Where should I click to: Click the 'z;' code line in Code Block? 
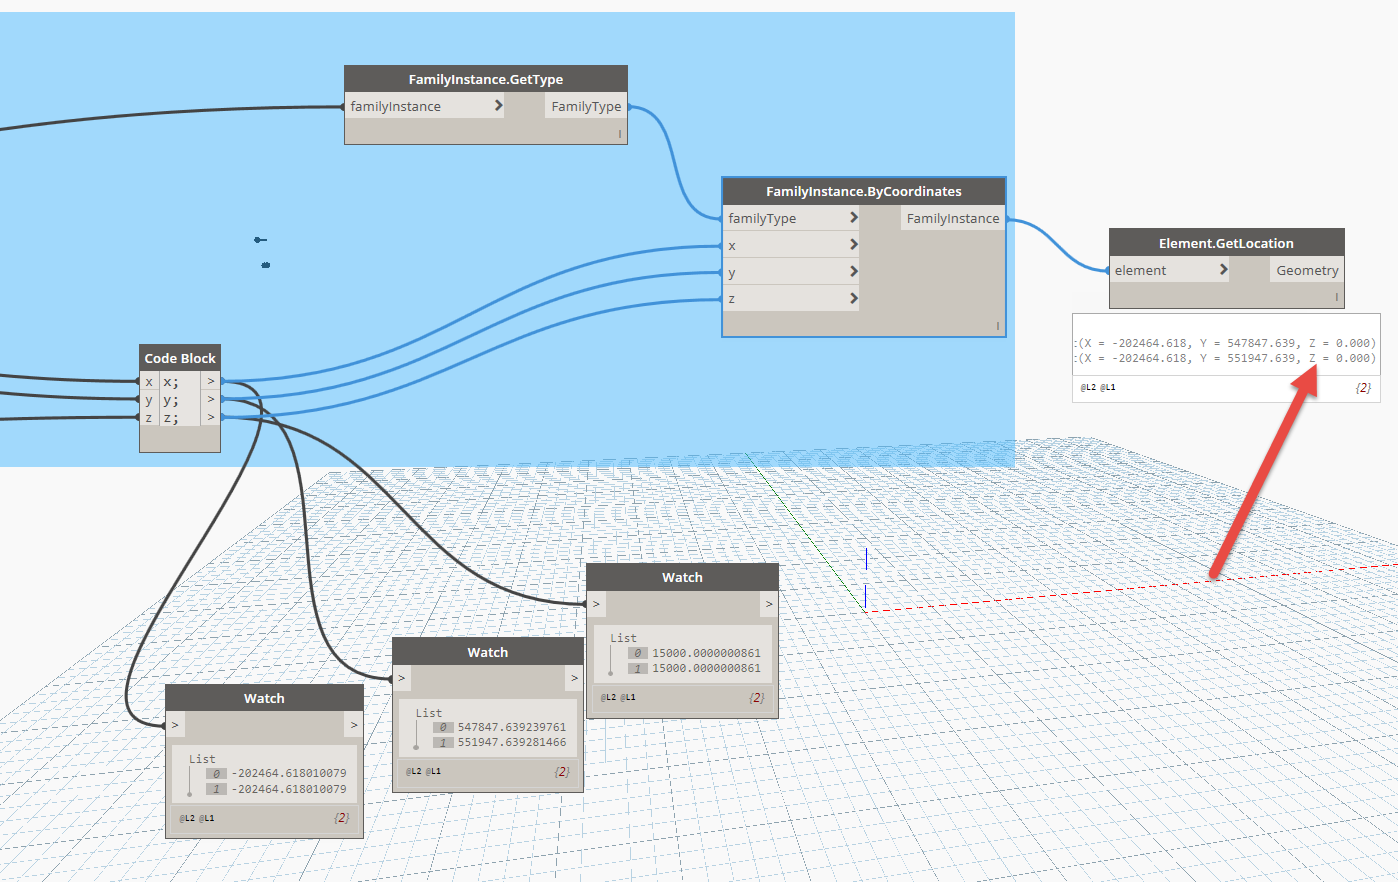pos(171,417)
